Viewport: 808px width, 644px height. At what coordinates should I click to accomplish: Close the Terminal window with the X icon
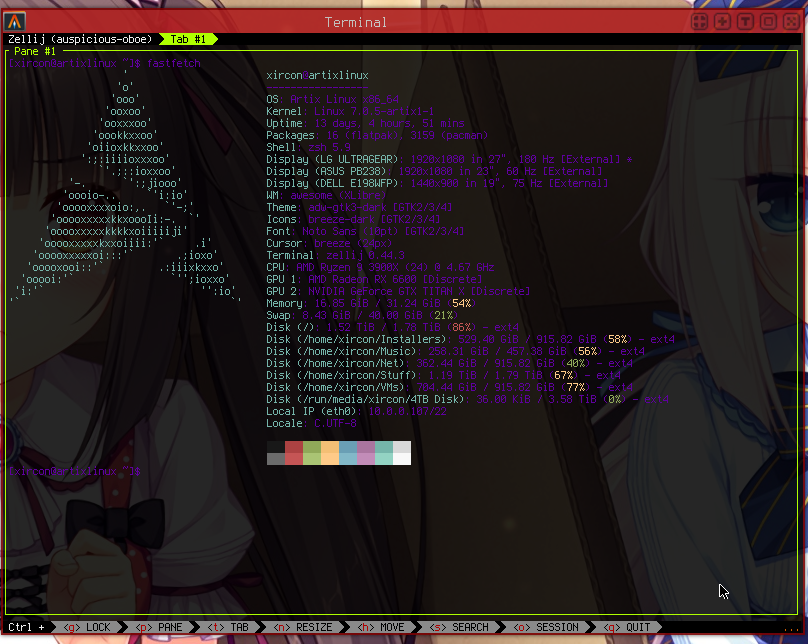pos(791,22)
